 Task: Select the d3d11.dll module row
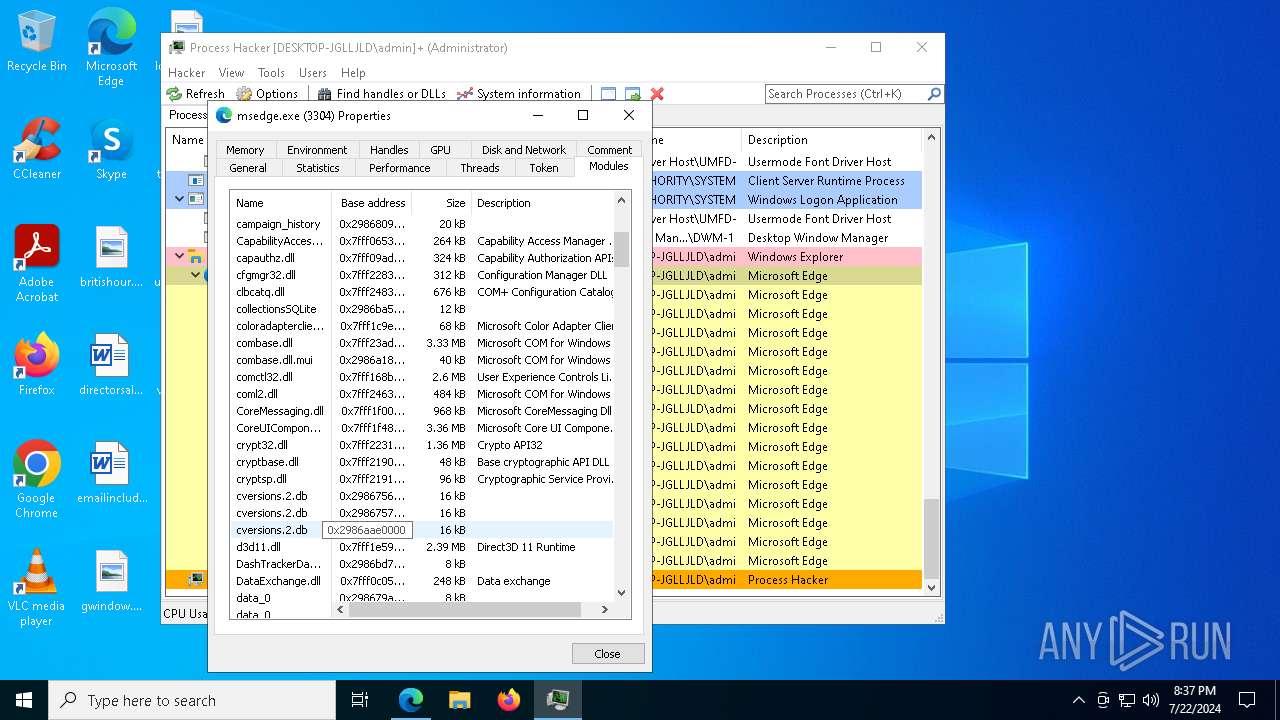point(422,547)
